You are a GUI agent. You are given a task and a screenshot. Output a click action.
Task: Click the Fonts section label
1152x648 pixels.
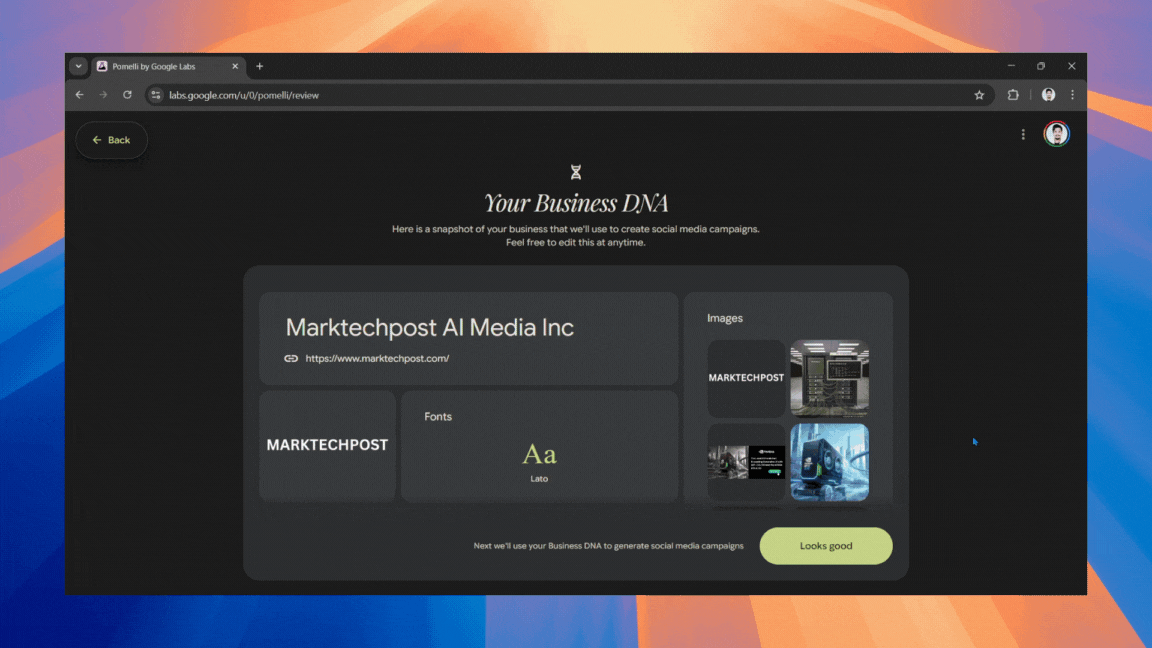pyautogui.click(x=438, y=417)
